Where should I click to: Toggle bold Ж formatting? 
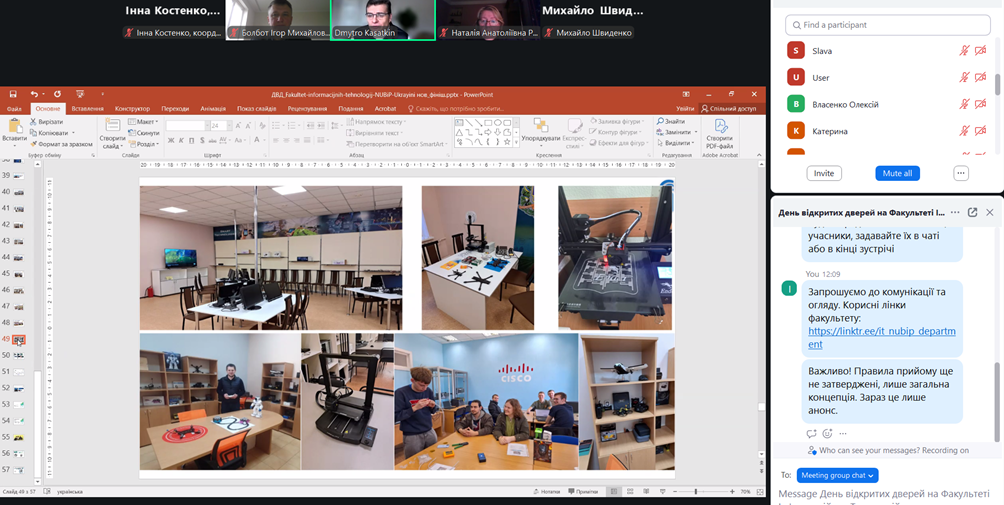click(171, 140)
